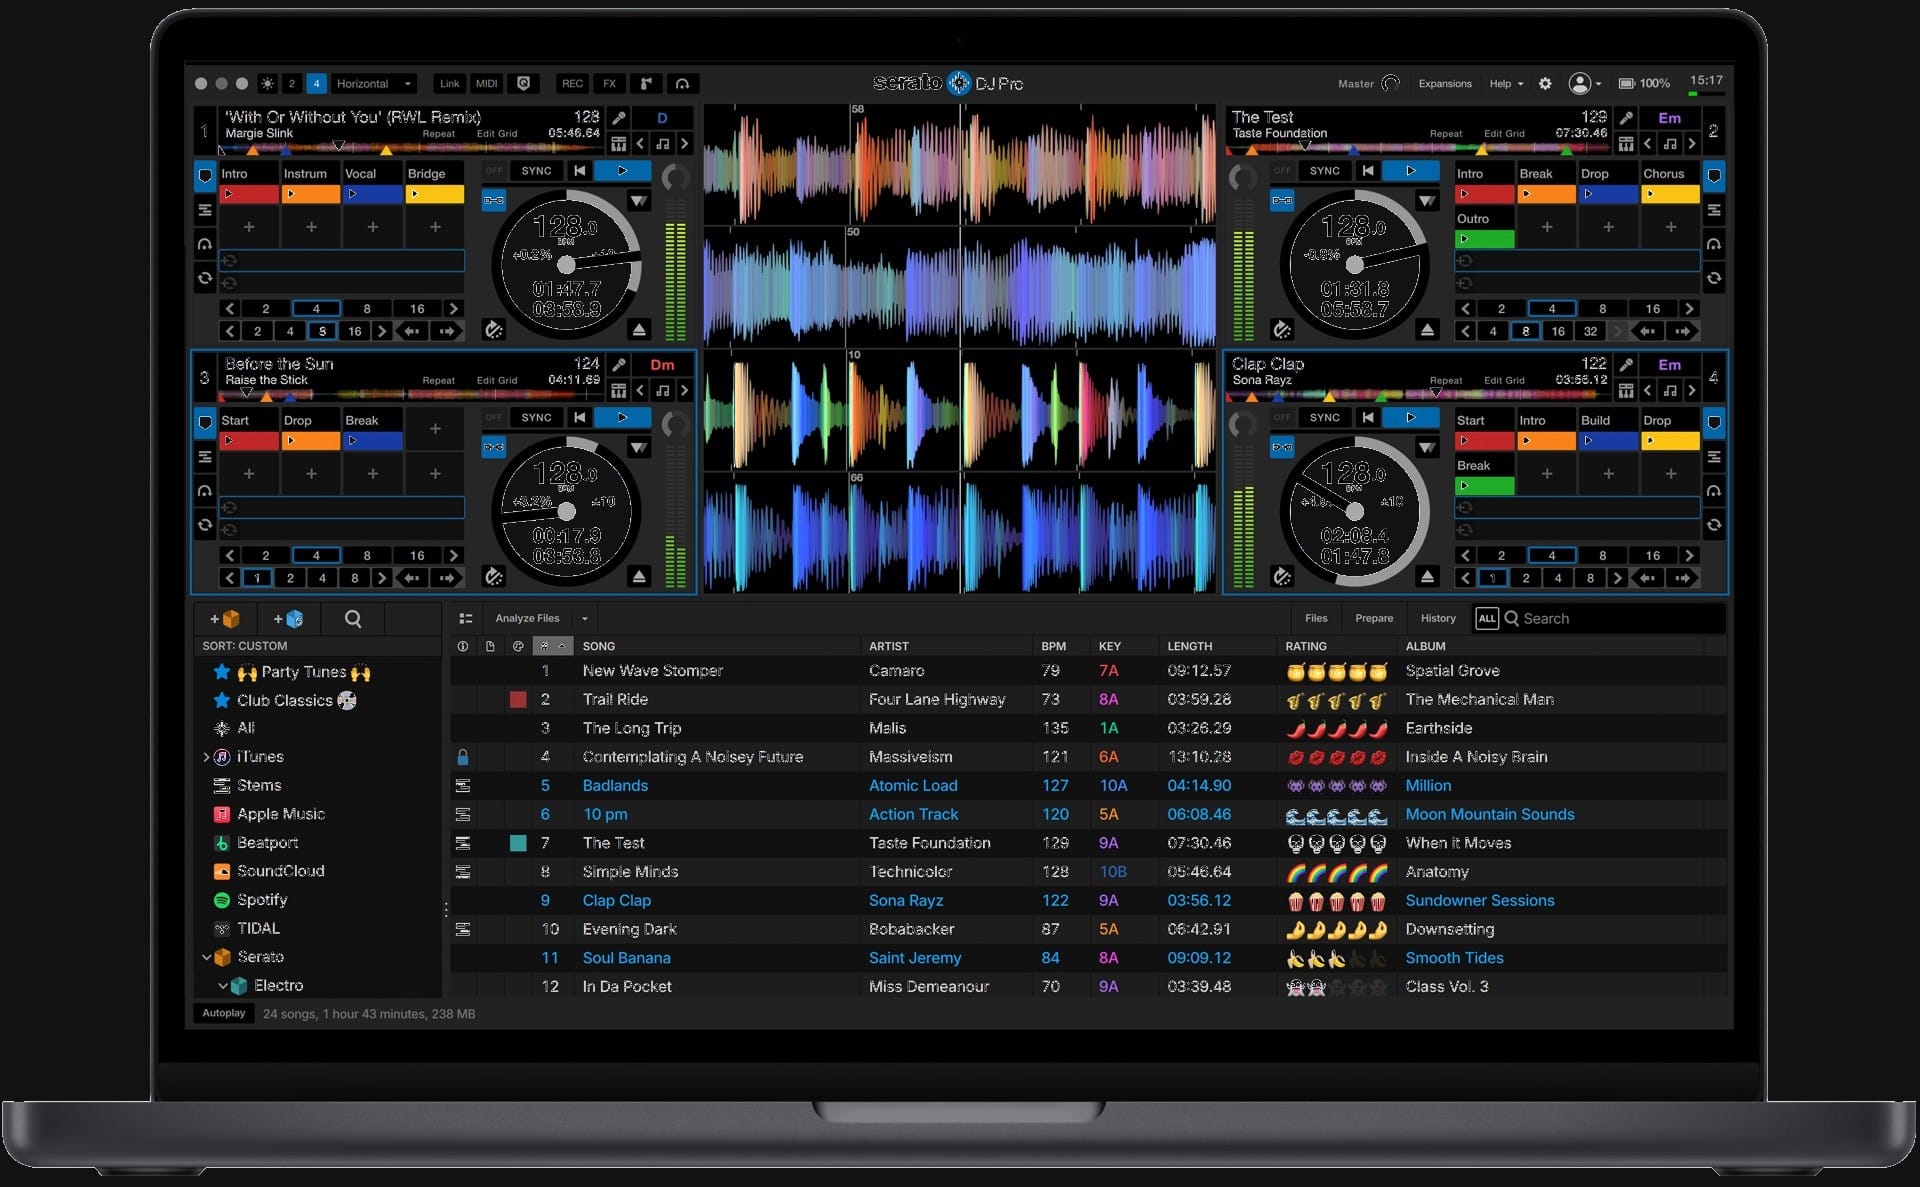Open the settings gear in top bar
Screen dimensions: 1920x1187
1545,84
